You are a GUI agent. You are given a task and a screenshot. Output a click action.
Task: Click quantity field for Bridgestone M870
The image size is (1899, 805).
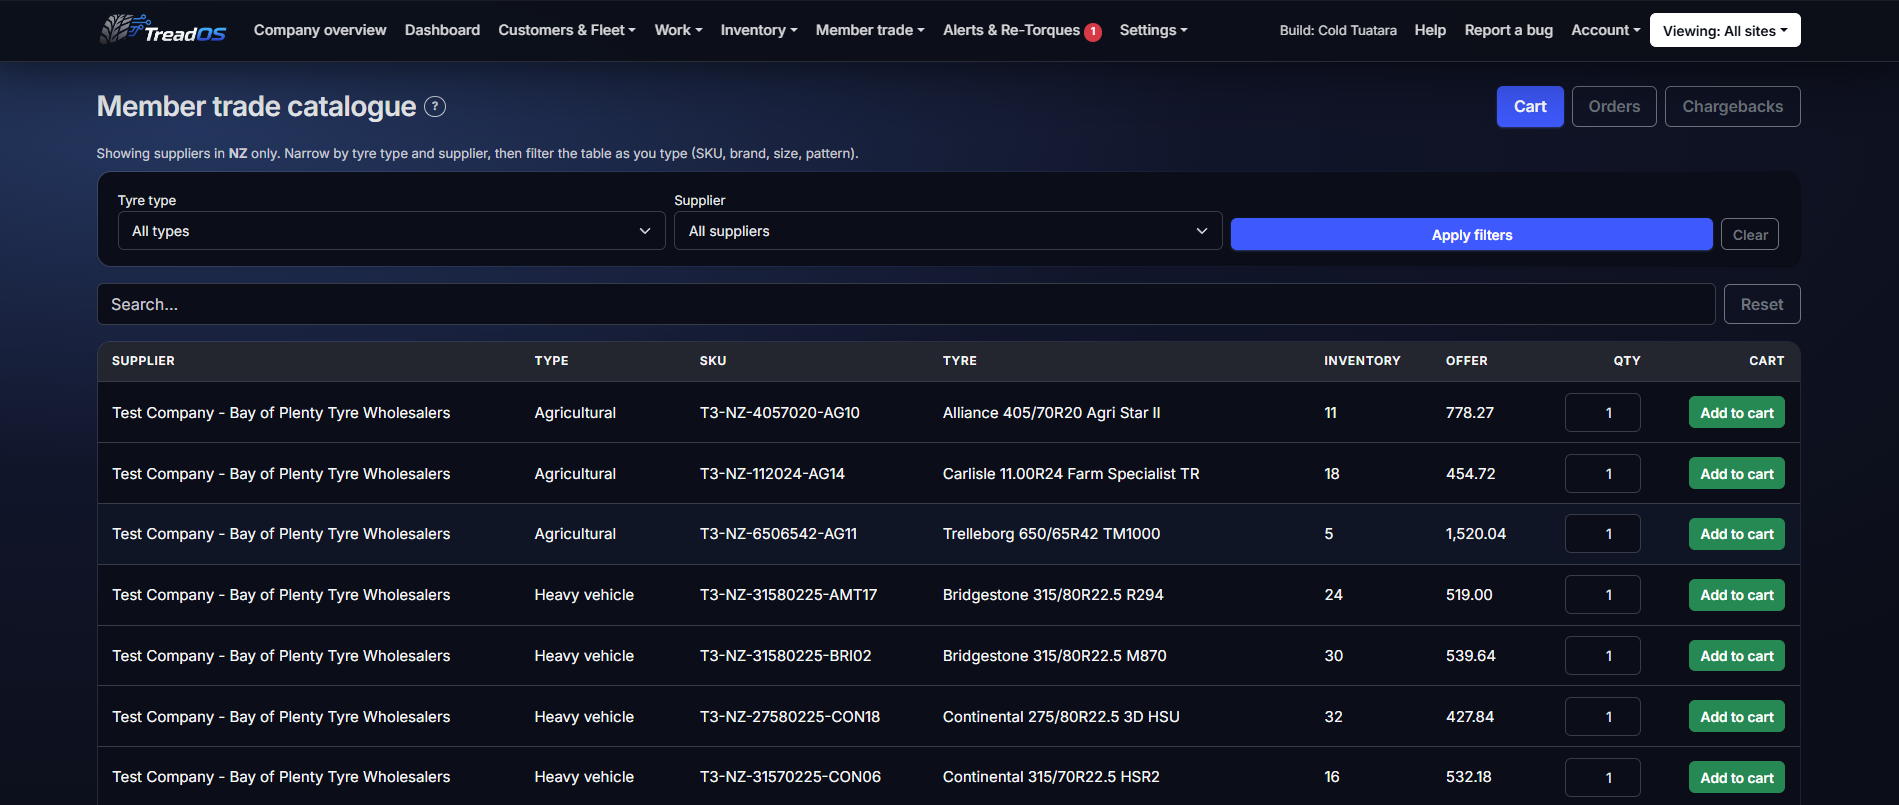[1602, 656]
